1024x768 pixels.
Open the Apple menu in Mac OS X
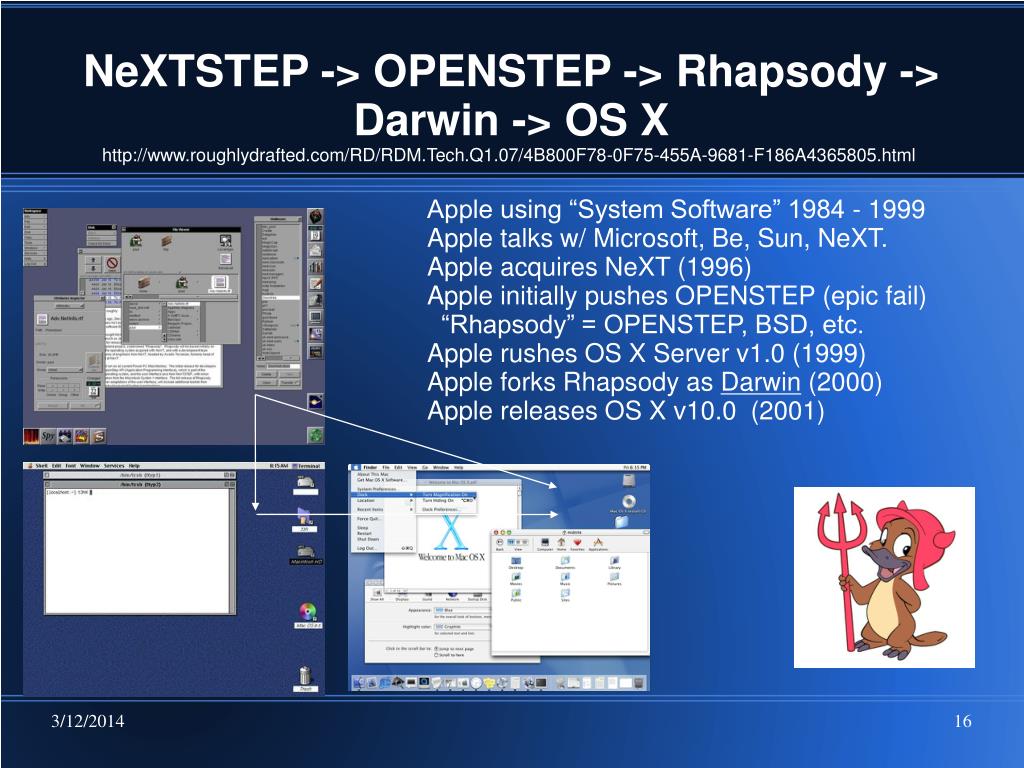click(356, 468)
